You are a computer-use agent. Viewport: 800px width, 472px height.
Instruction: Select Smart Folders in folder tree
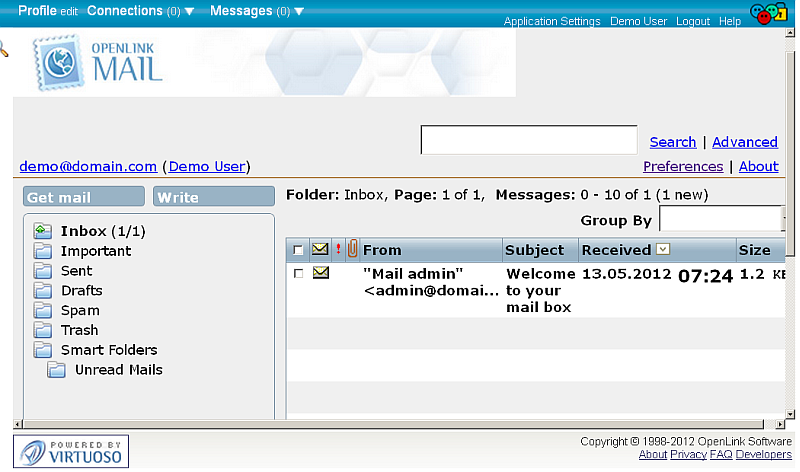[109, 350]
